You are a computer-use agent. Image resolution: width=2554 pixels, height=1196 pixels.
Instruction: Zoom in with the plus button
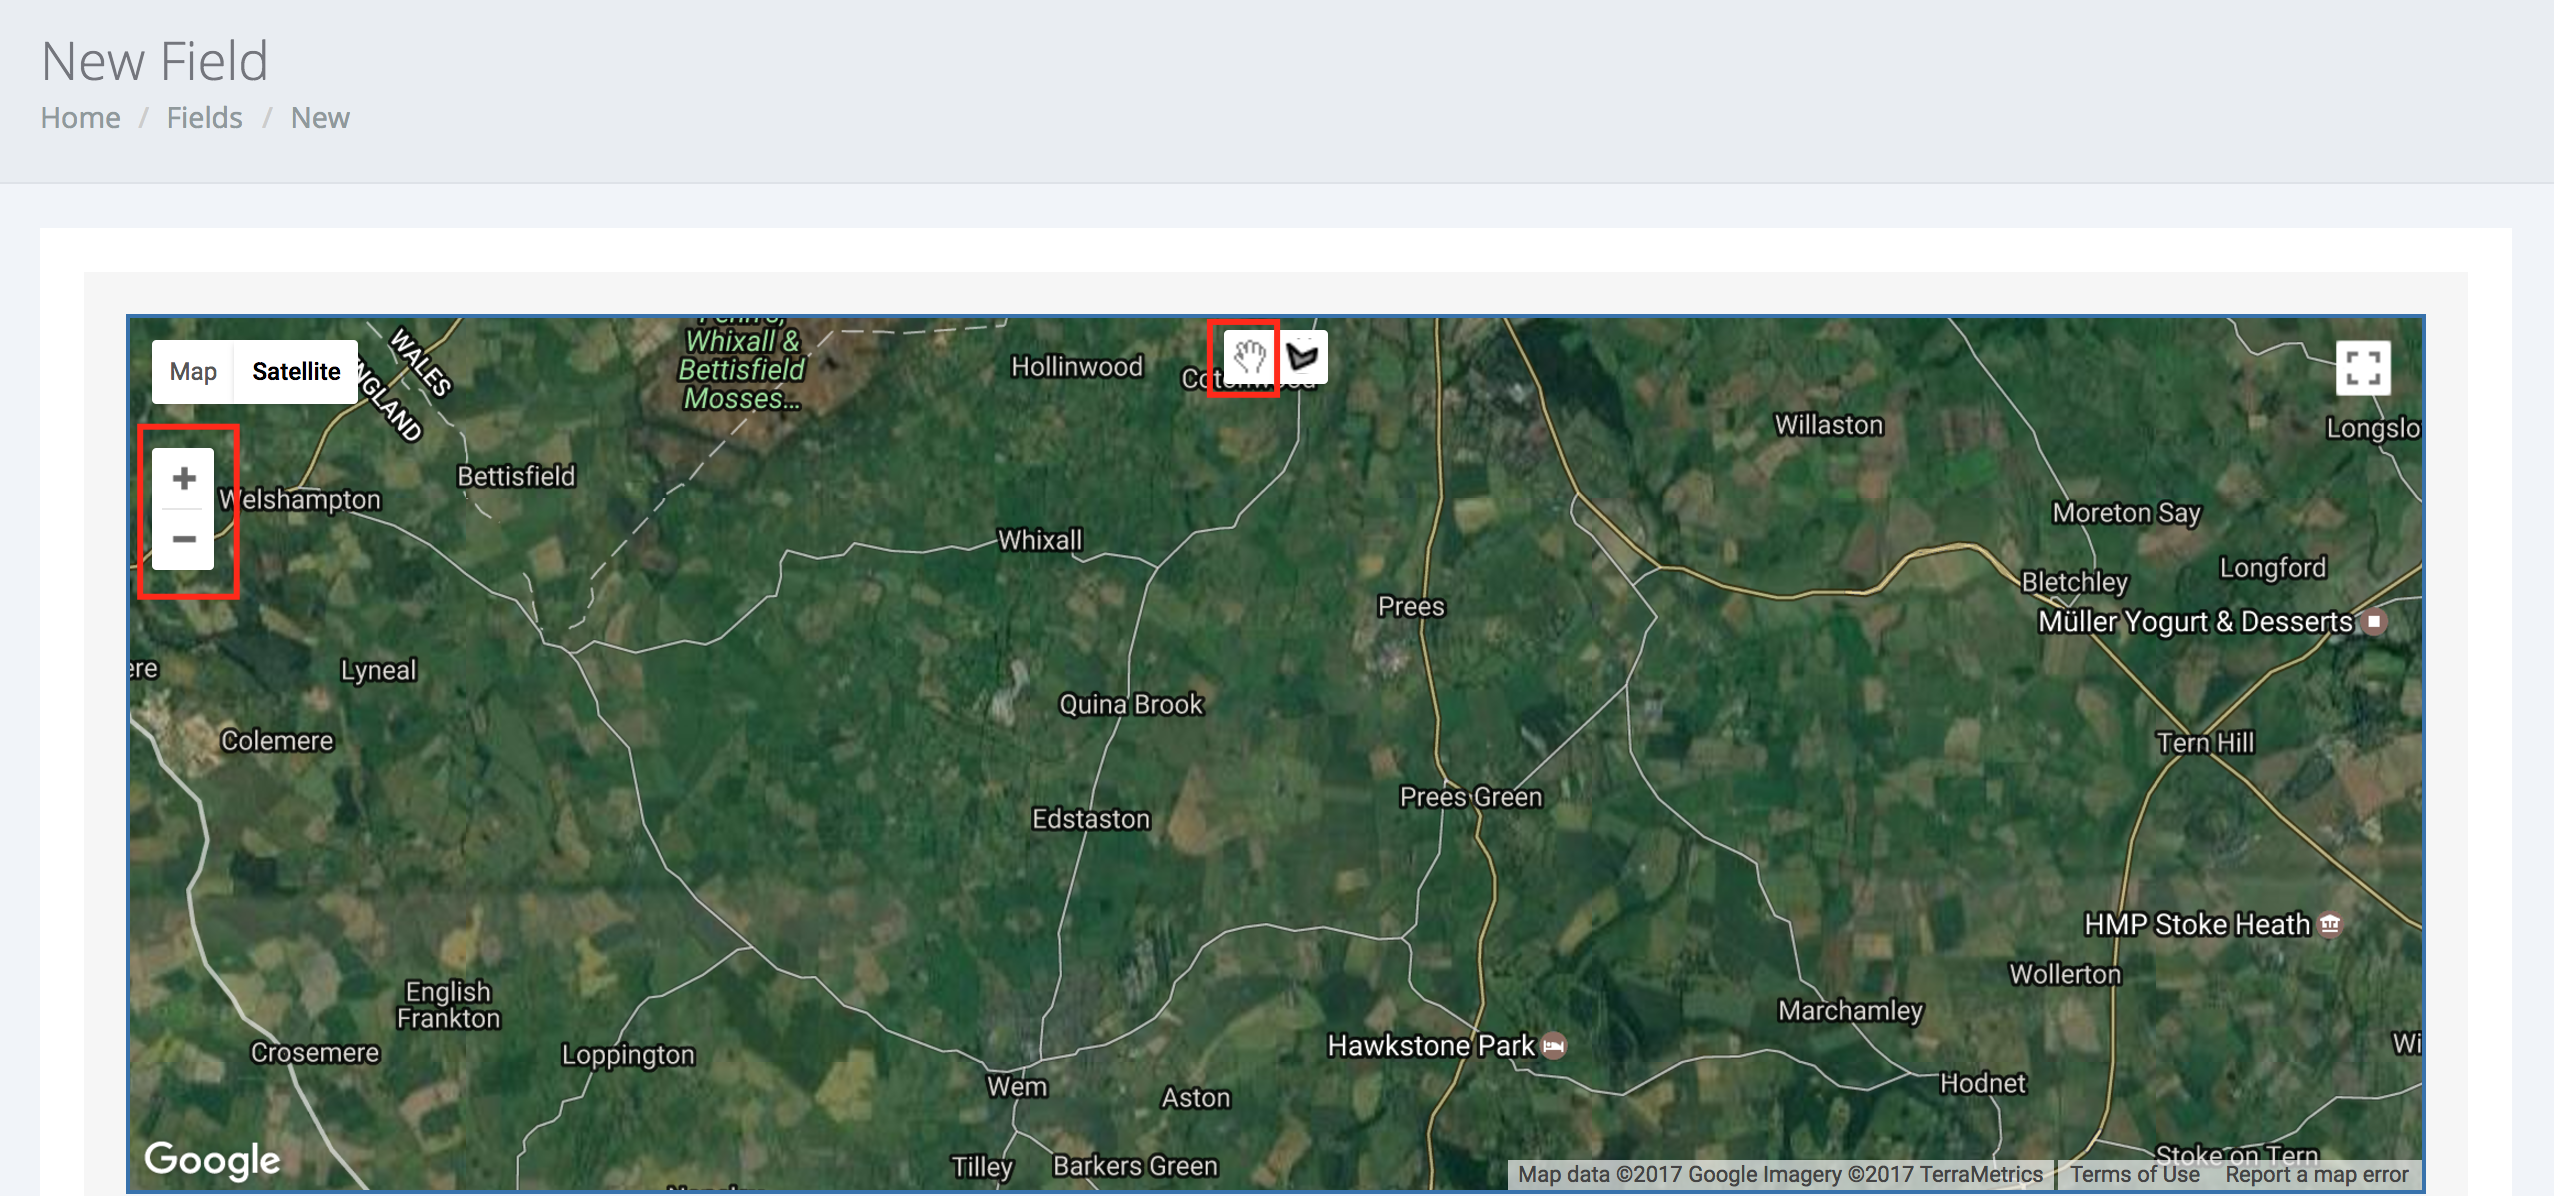point(183,479)
